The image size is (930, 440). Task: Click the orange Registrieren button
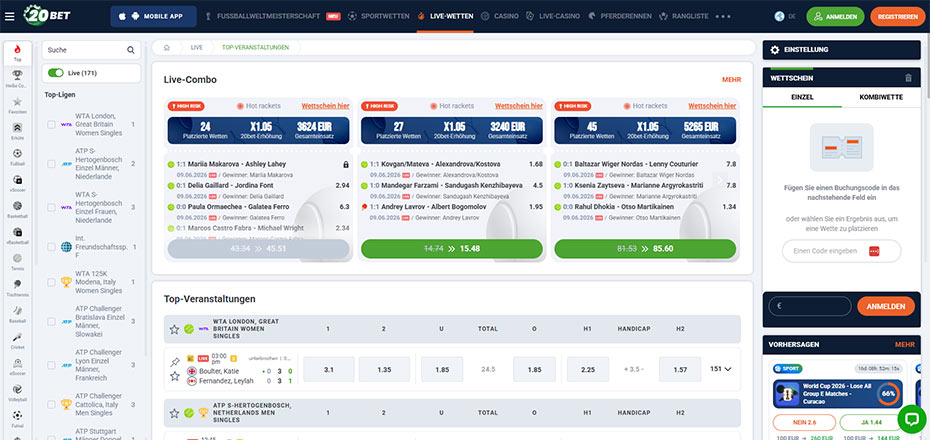(x=897, y=17)
